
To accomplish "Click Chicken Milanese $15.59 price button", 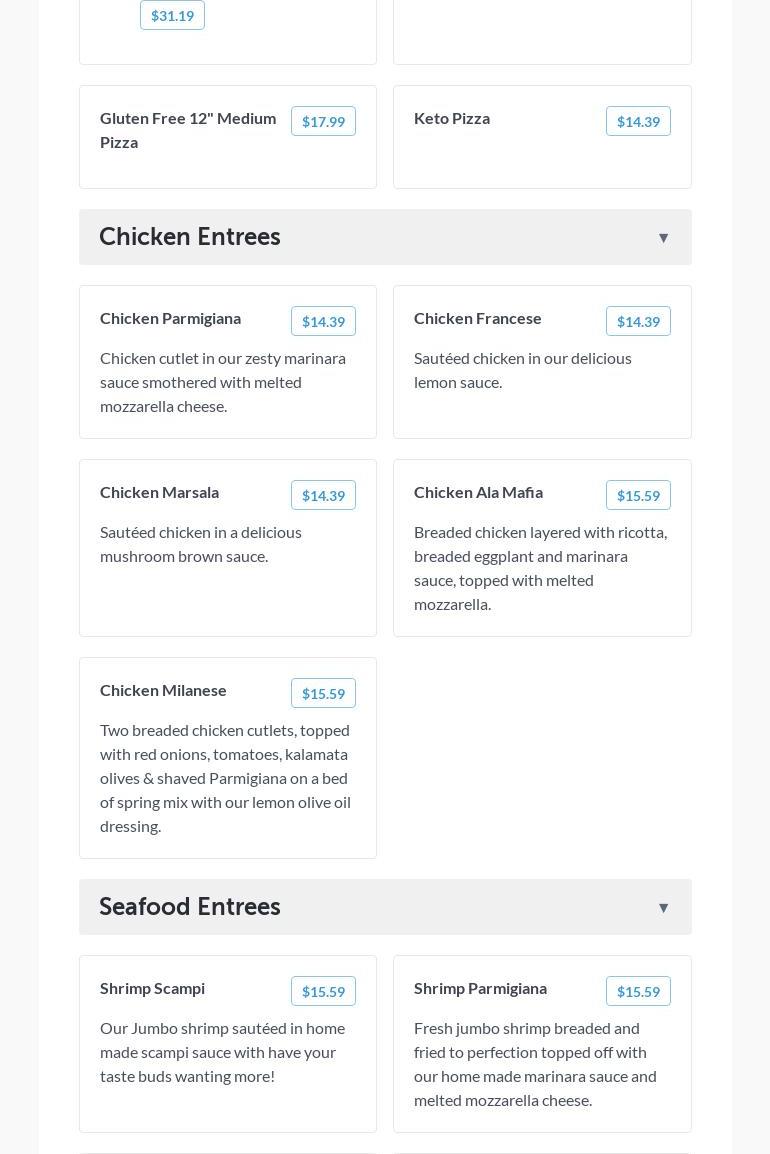I will [x=323, y=693].
